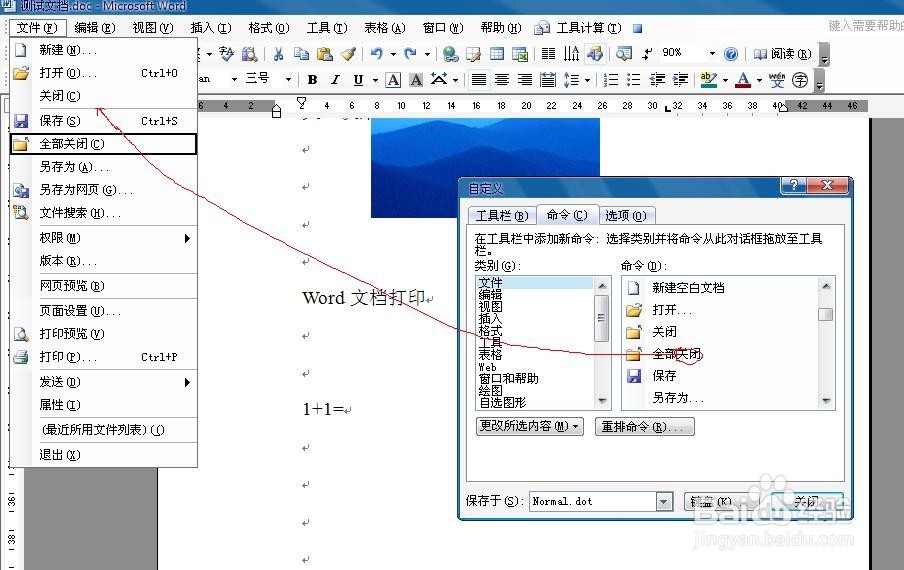904x570 pixels.
Task: Toggle bold formatting
Action: tap(312, 80)
